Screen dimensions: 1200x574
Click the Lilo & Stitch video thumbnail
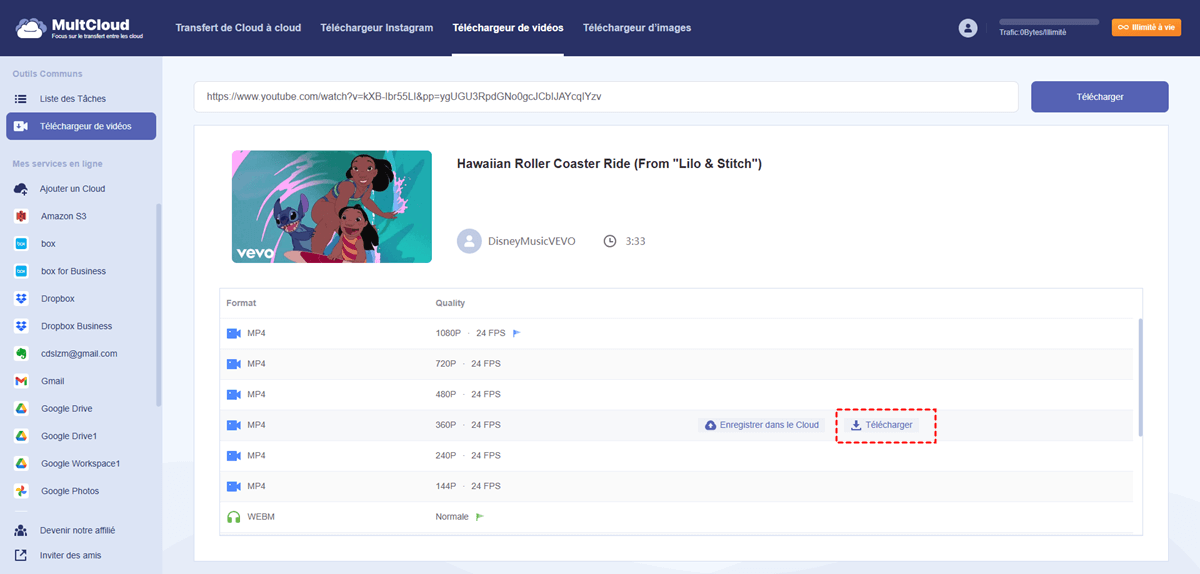click(x=332, y=206)
